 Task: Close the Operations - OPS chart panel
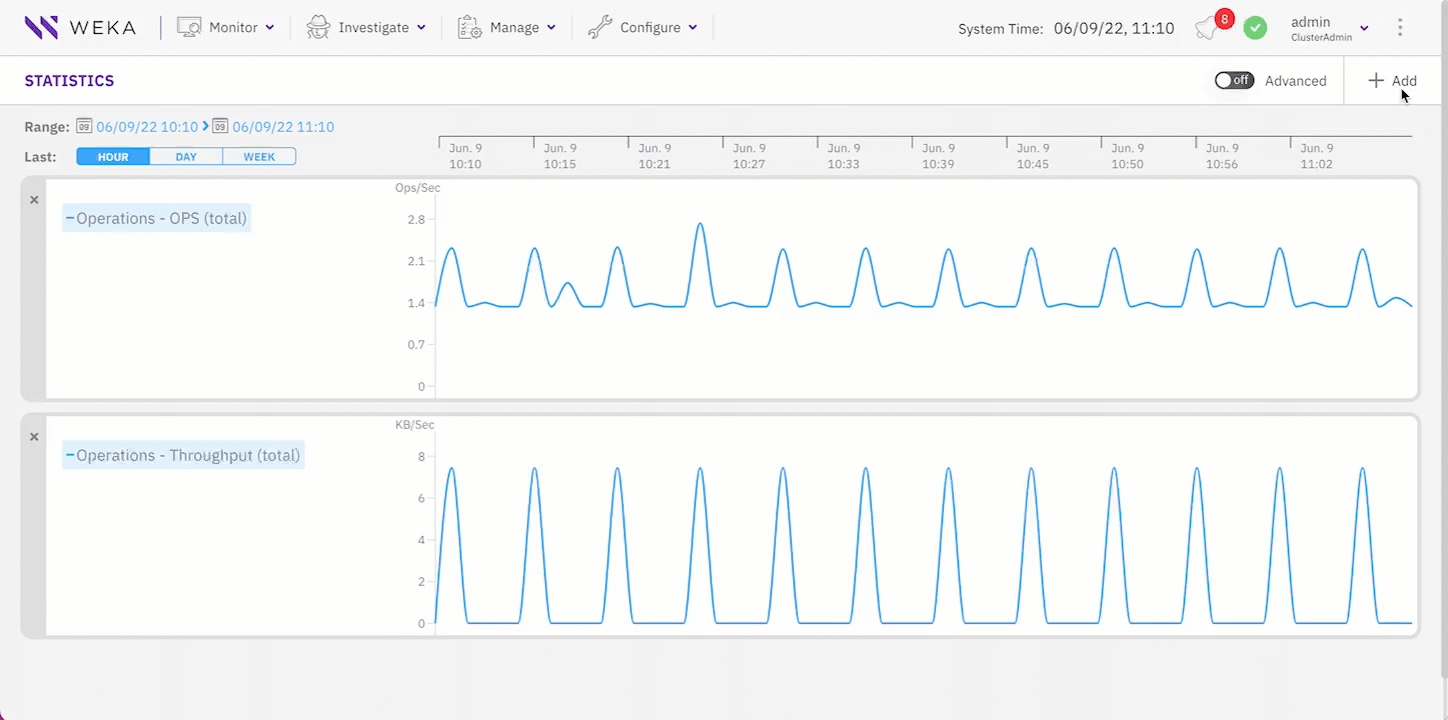point(34,200)
